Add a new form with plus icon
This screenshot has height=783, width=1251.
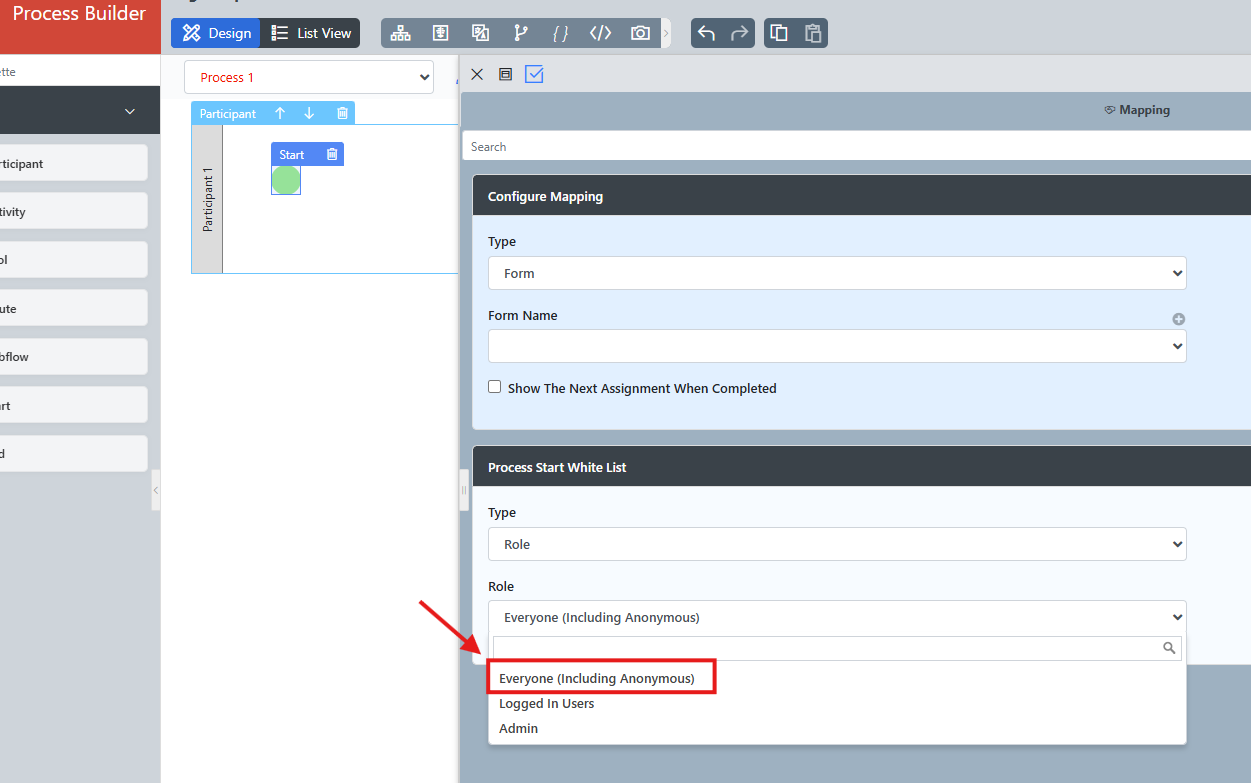[1178, 319]
